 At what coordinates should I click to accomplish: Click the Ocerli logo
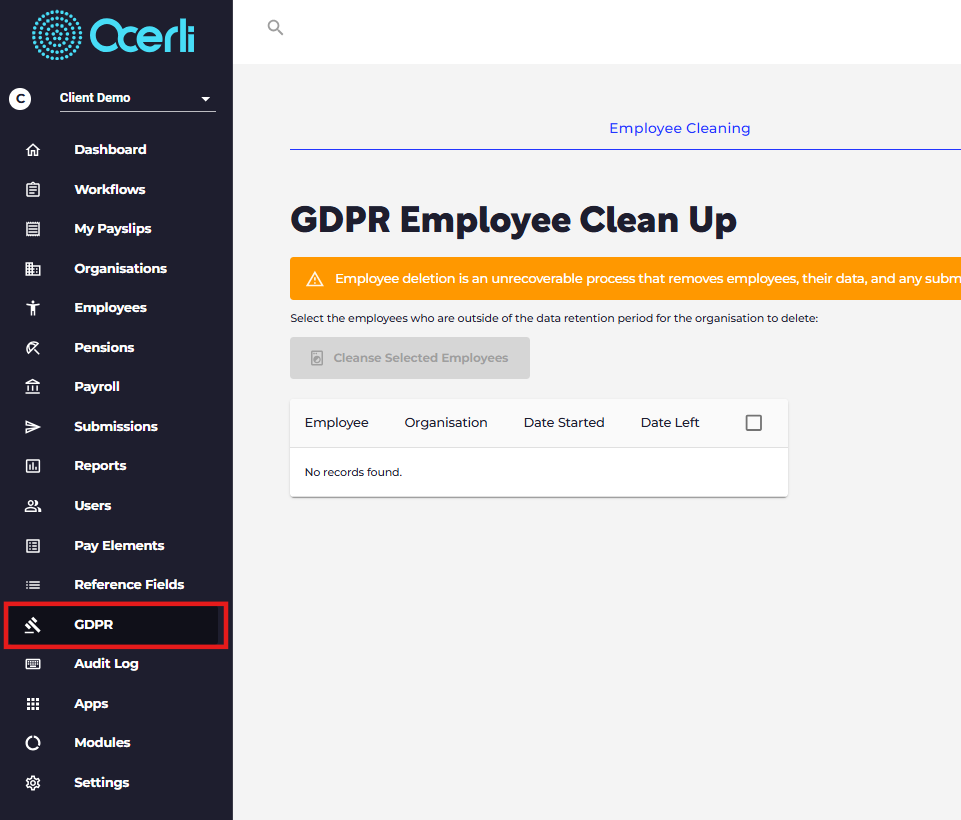coord(113,36)
